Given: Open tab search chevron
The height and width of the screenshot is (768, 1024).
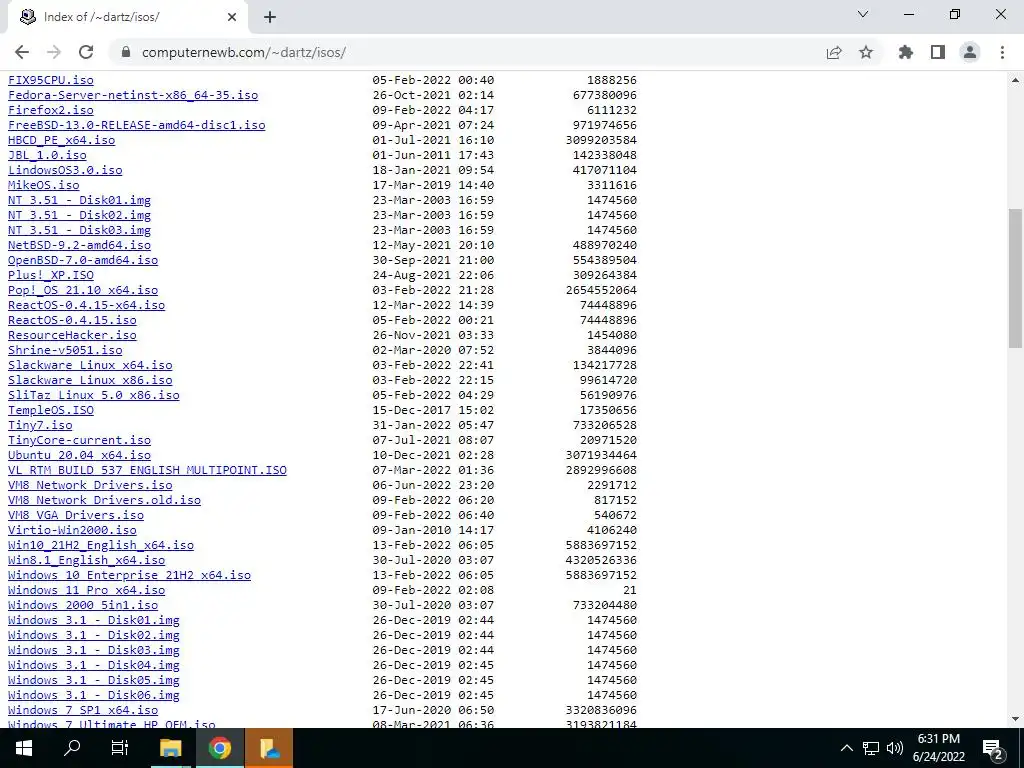Looking at the screenshot, I should click(863, 14).
